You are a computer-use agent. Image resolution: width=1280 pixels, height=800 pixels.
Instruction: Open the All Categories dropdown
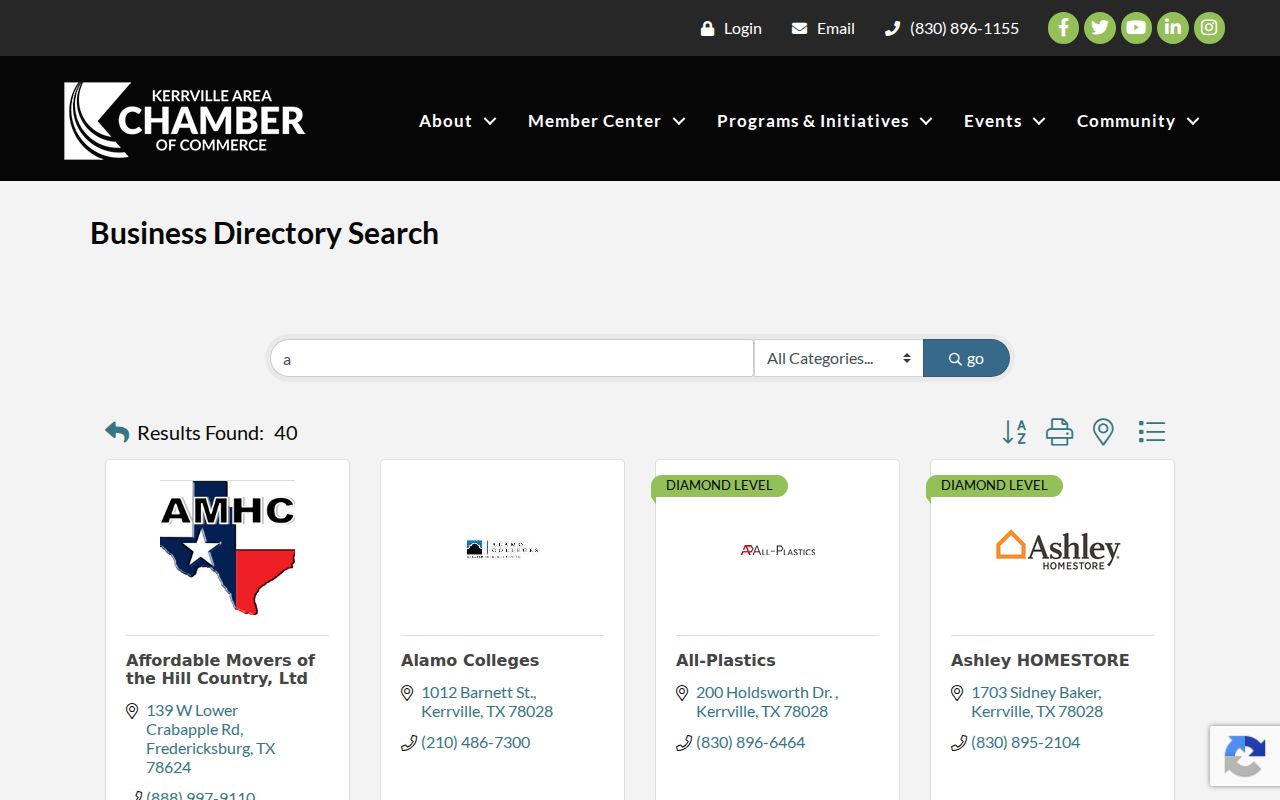point(838,358)
